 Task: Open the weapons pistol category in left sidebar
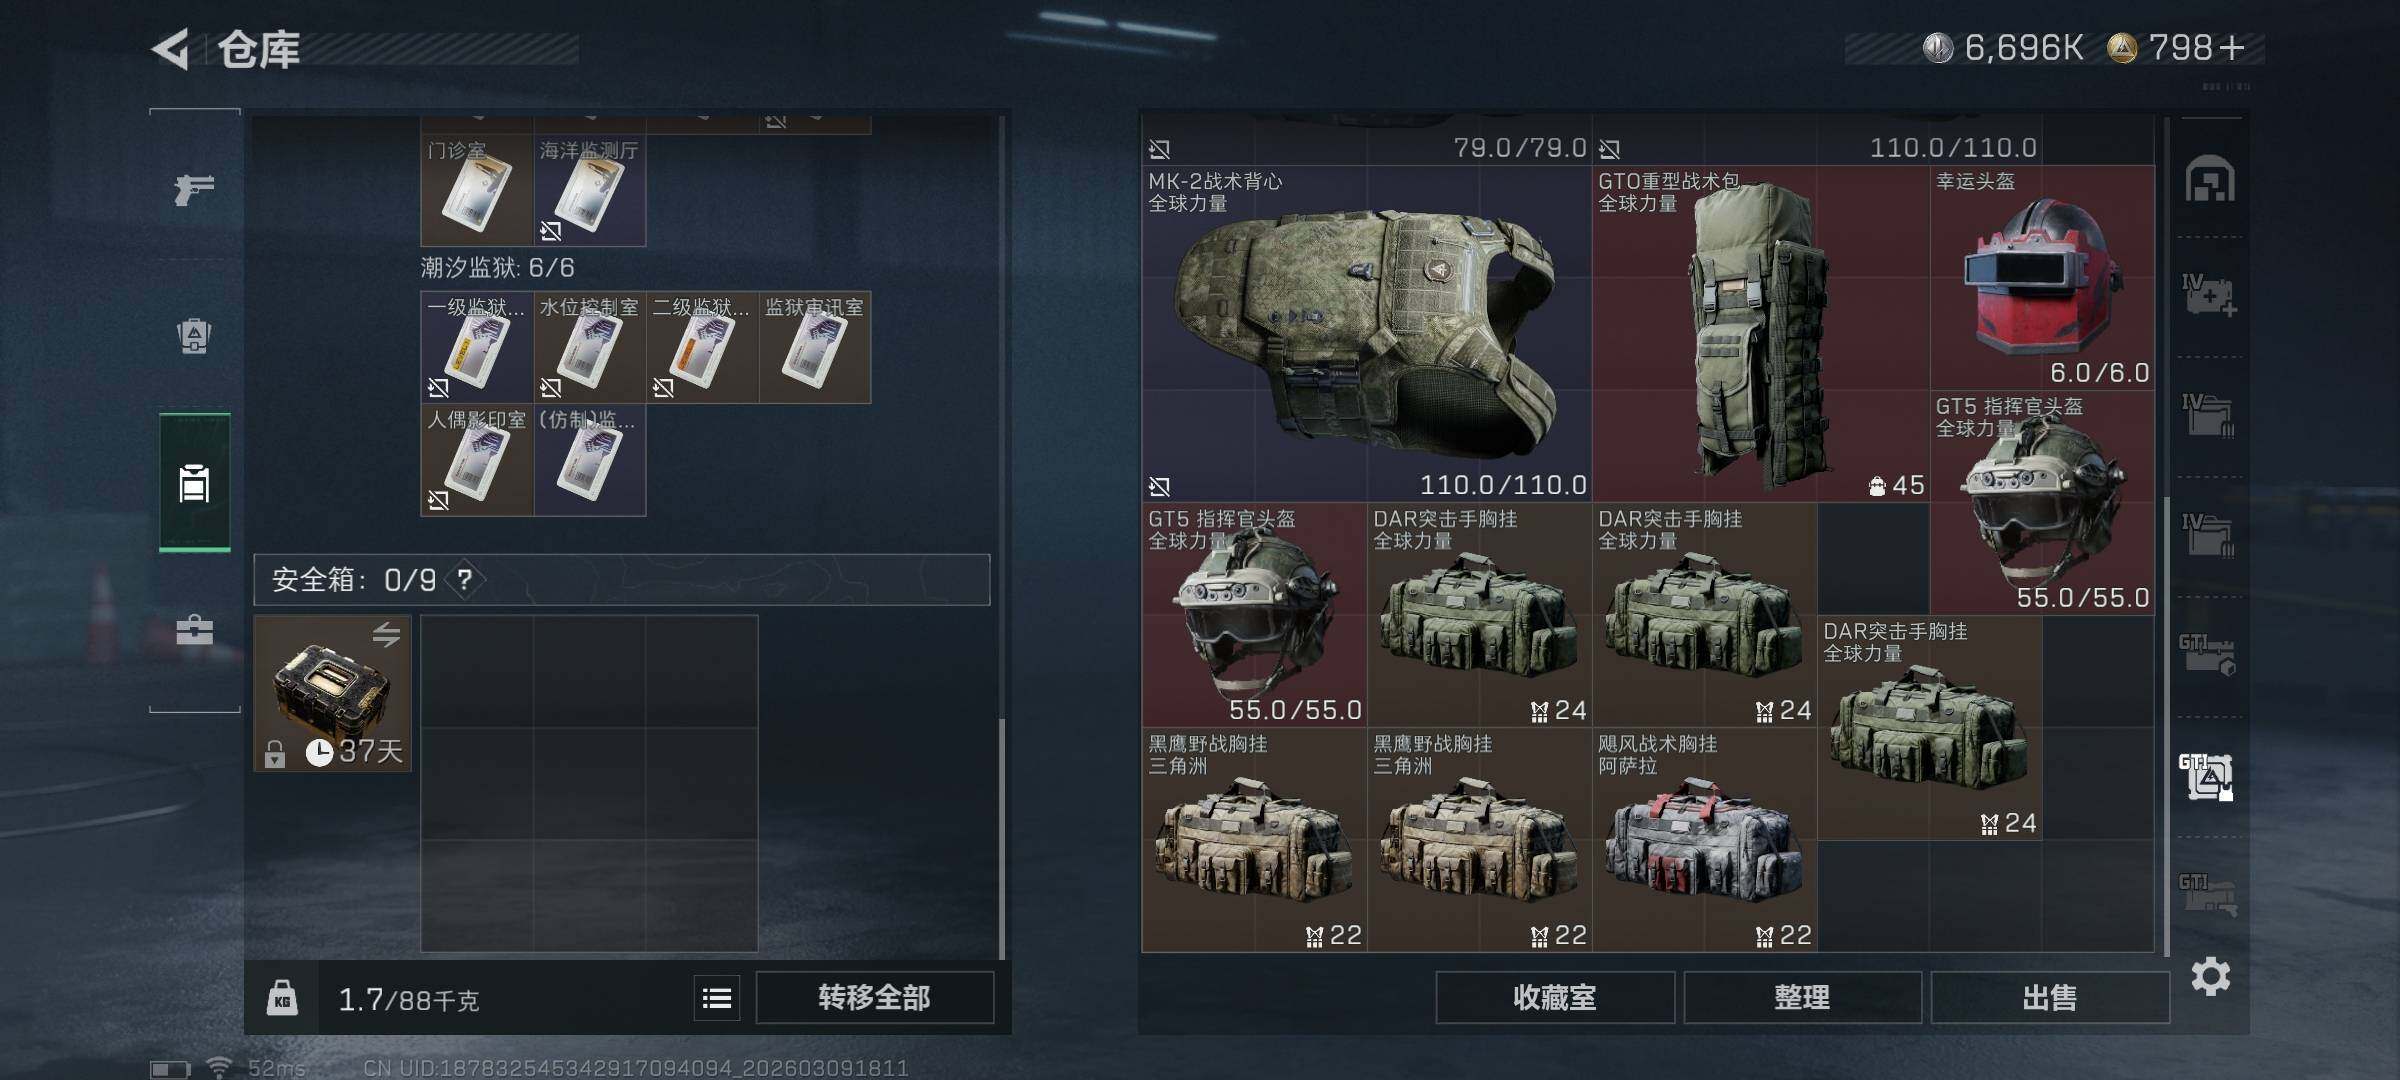click(194, 188)
